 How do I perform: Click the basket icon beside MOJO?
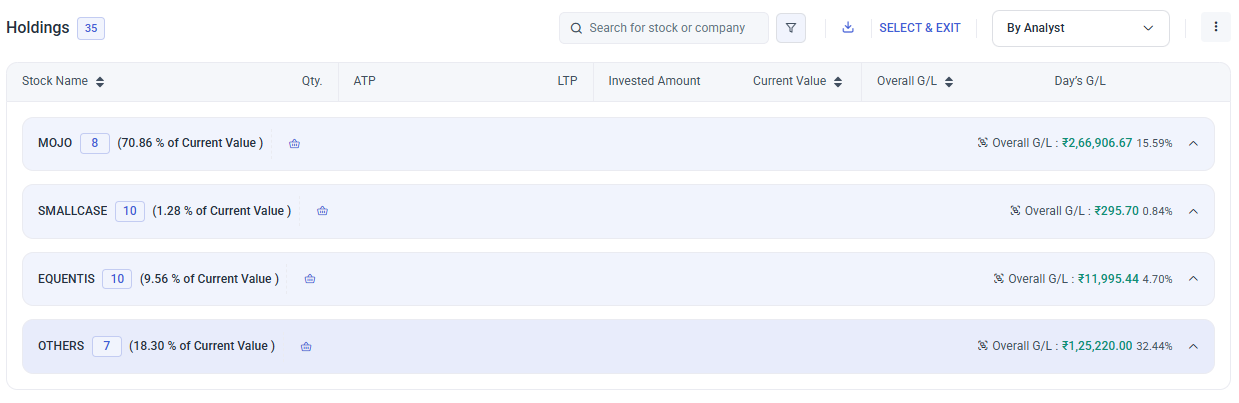click(x=294, y=144)
